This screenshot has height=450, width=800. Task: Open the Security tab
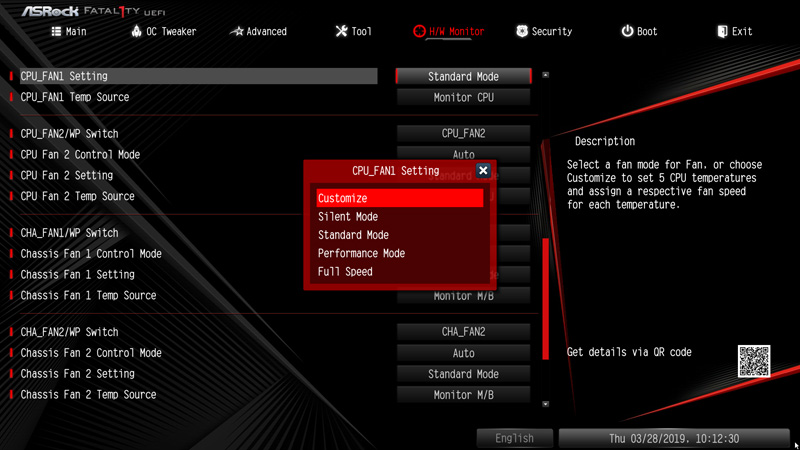(x=544, y=32)
